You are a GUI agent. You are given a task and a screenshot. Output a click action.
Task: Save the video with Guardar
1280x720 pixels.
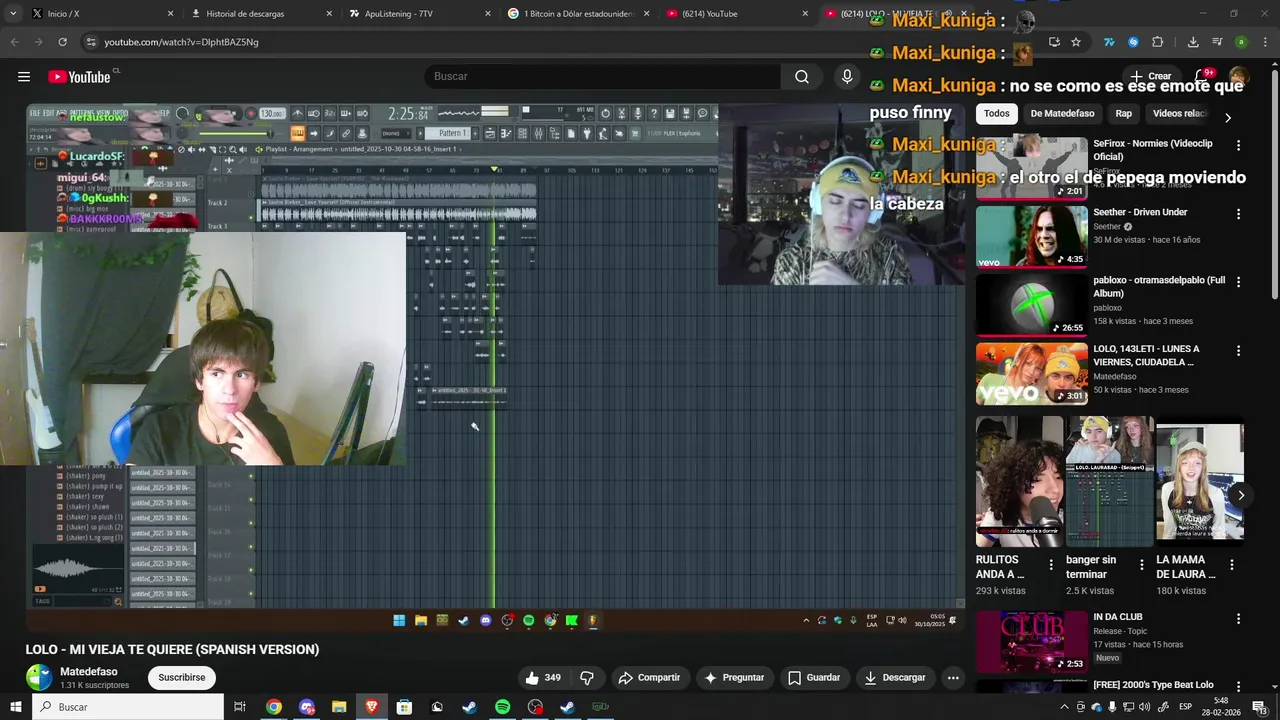pos(813,678)
